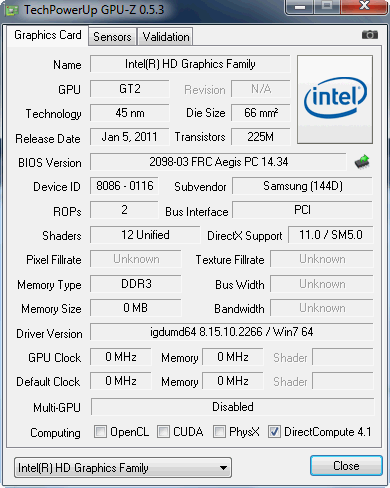Click the Driver Version field igdumd64 8.15.10.2266
Screen dimensions: 390x488
(x=232, y=332)
